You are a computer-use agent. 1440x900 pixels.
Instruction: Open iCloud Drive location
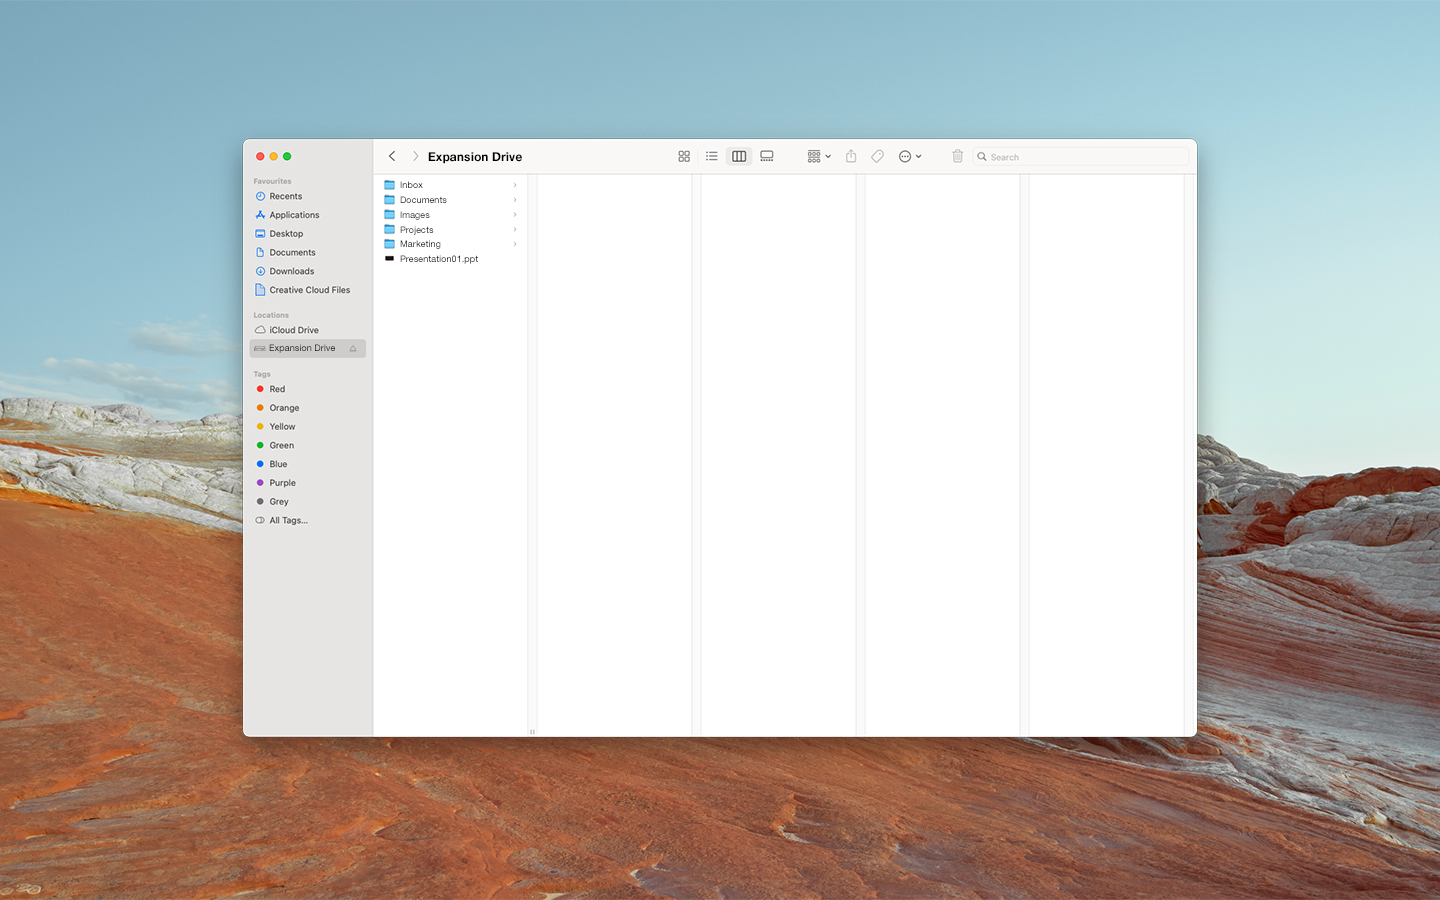click(x=293, y=330)
